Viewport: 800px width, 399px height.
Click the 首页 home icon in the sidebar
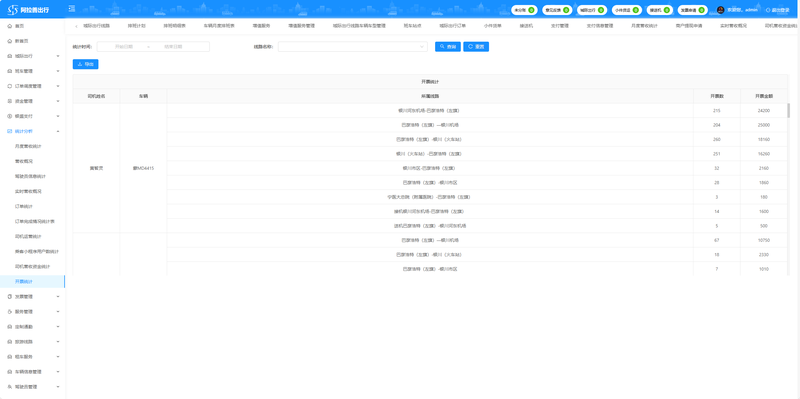tap(10, 26)
